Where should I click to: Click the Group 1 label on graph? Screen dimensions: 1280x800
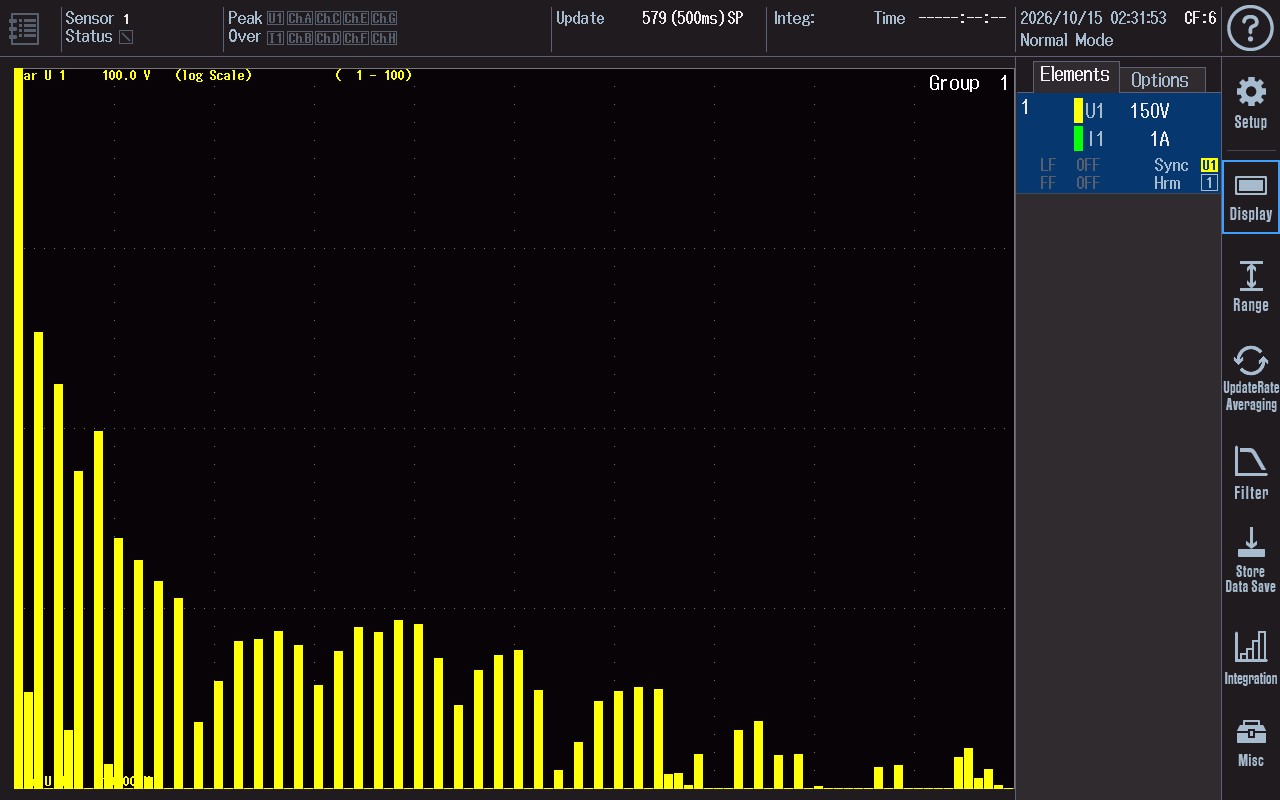[x=969, y=83]
